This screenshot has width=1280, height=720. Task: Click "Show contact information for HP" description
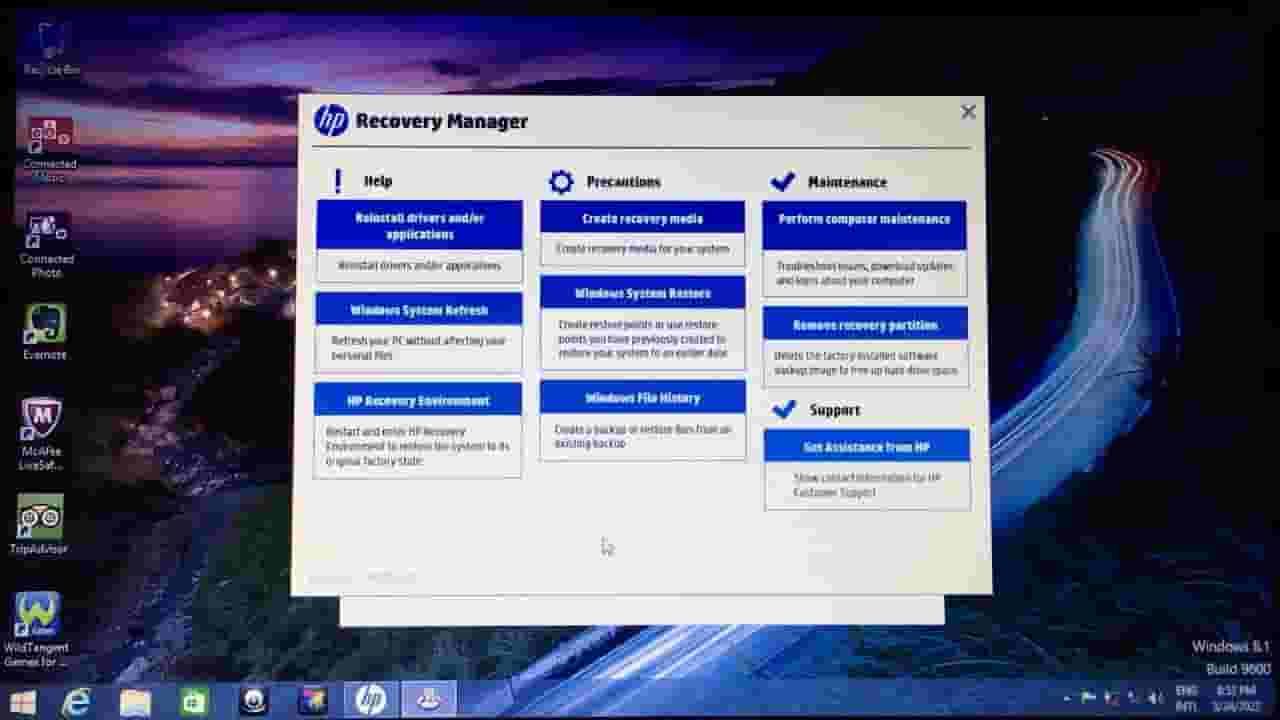[867, 485]
